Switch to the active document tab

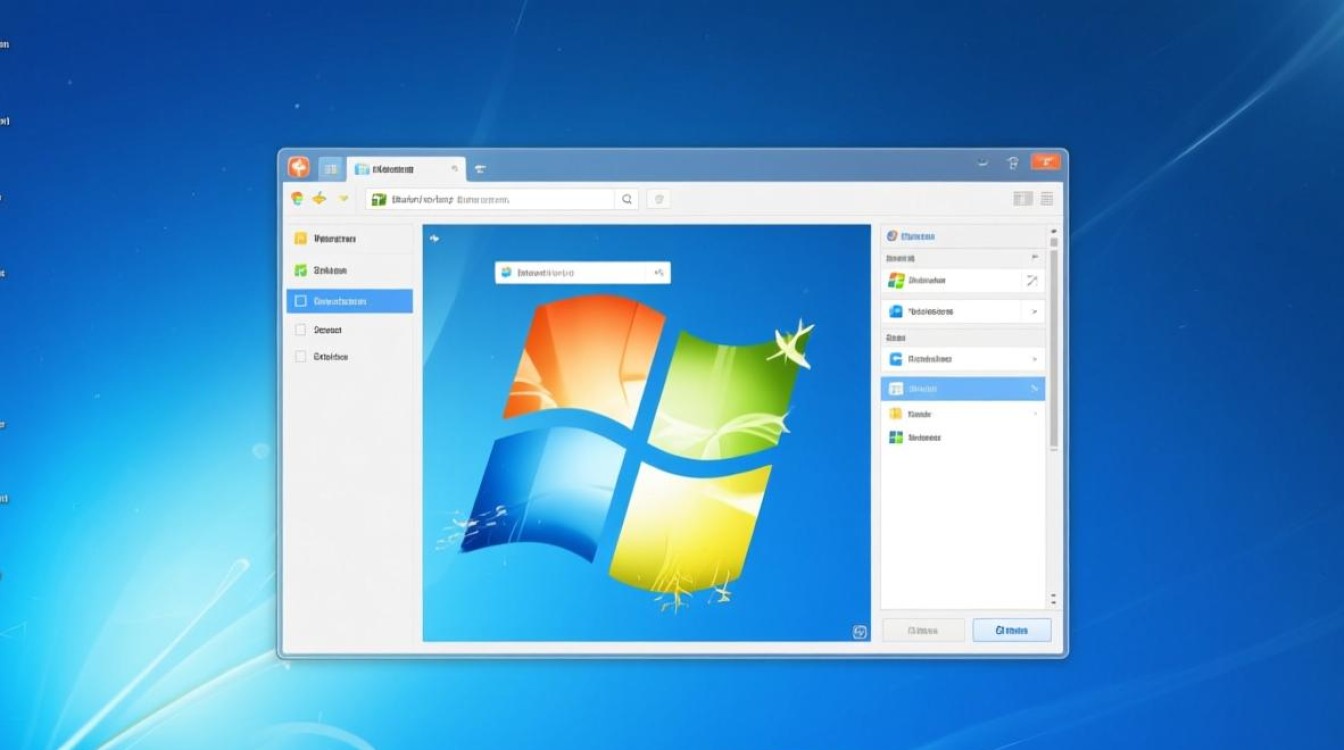pyautogui.click(x=400, y=168)
